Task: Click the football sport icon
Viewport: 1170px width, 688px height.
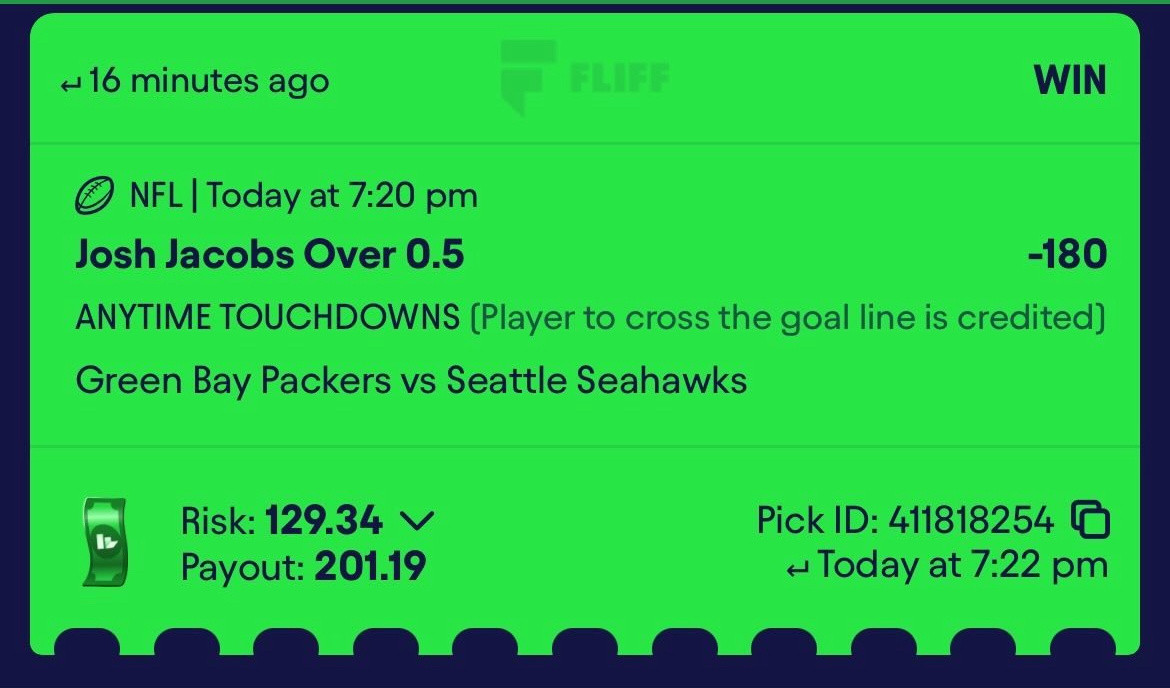Action: (x=95, y=196)
